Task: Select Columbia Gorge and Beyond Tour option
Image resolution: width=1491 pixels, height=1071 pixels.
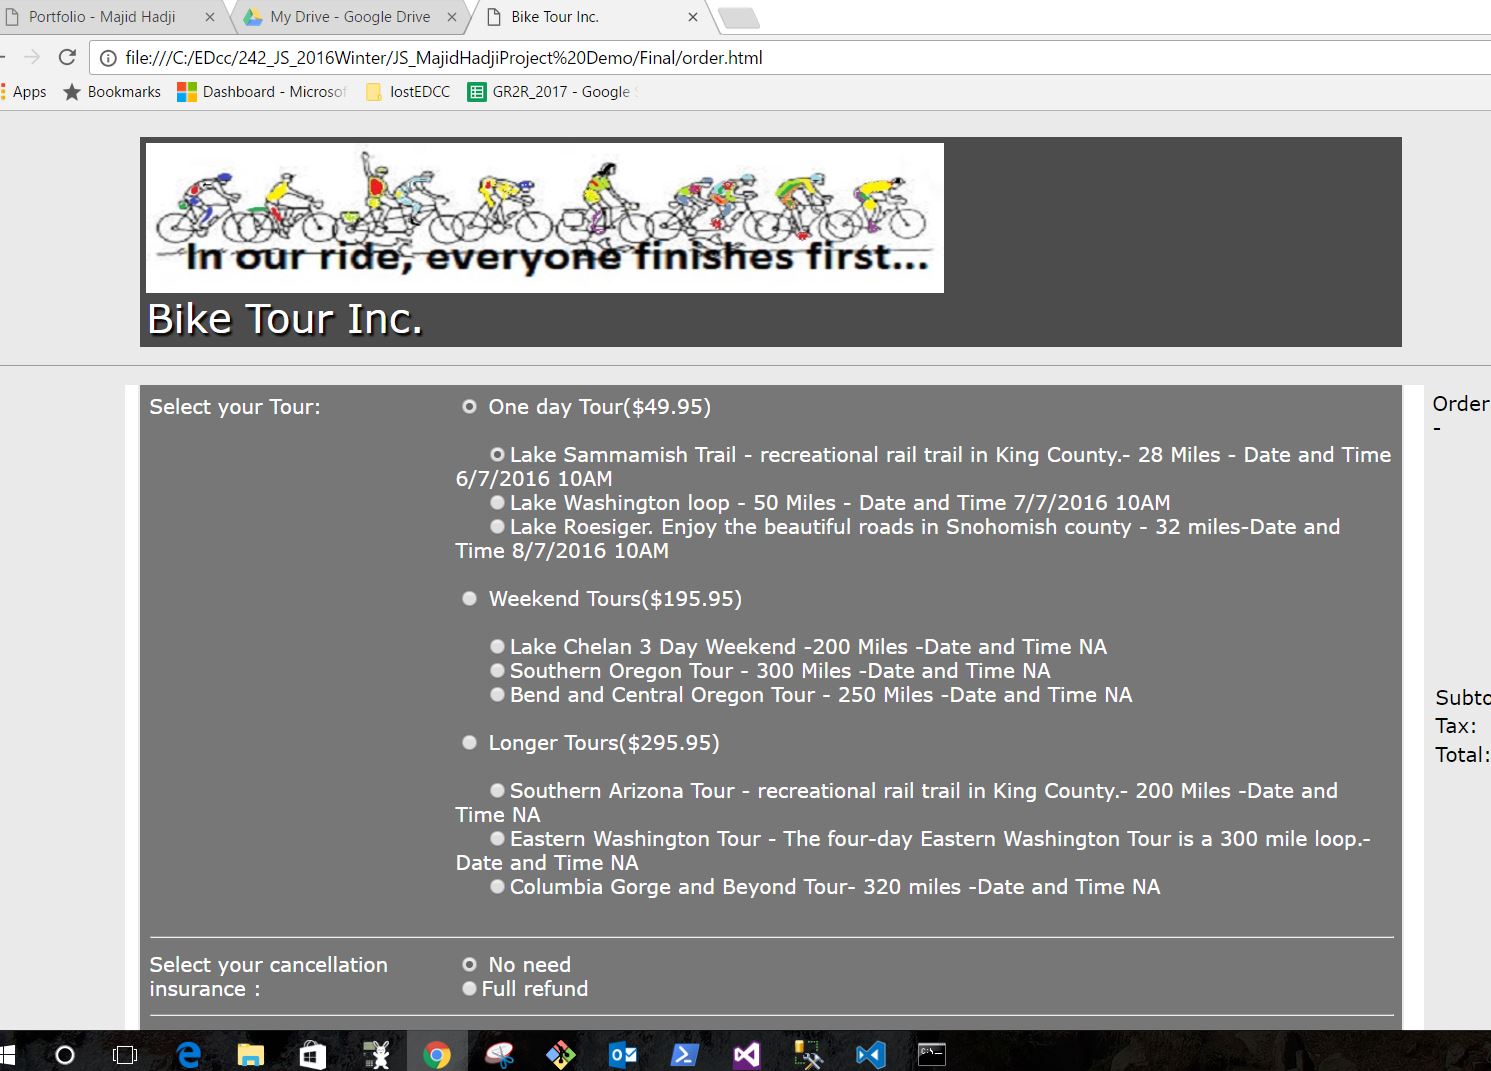Action: tap(497, 887)
